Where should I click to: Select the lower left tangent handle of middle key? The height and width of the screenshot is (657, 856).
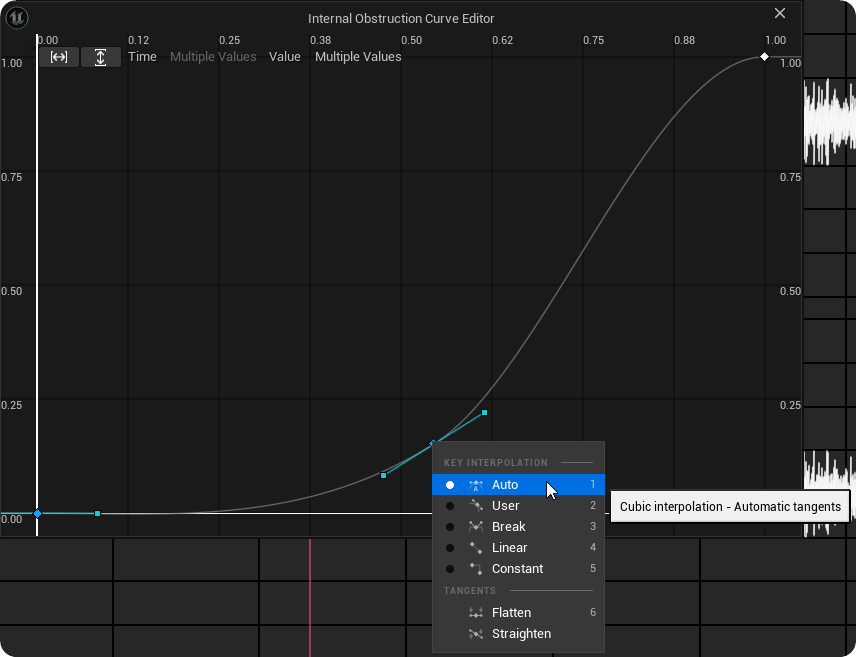[383, 476]
